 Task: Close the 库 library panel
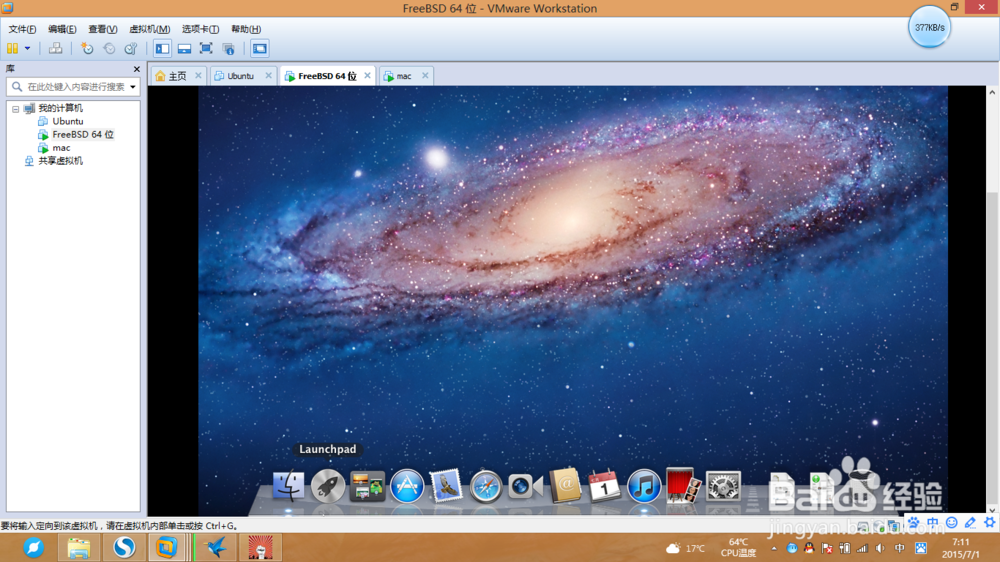(x=136, y=69)
